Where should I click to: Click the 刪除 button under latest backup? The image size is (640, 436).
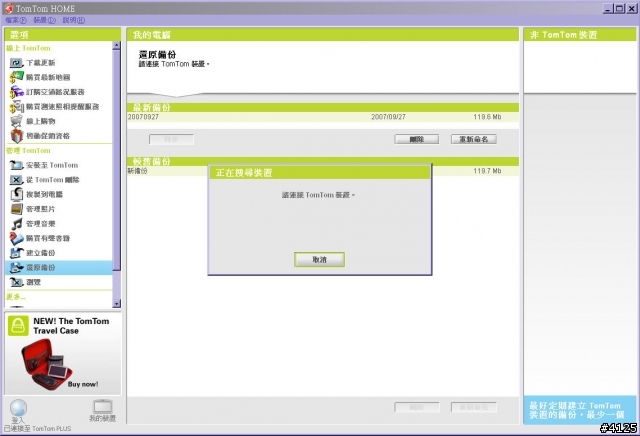(417, 139)
